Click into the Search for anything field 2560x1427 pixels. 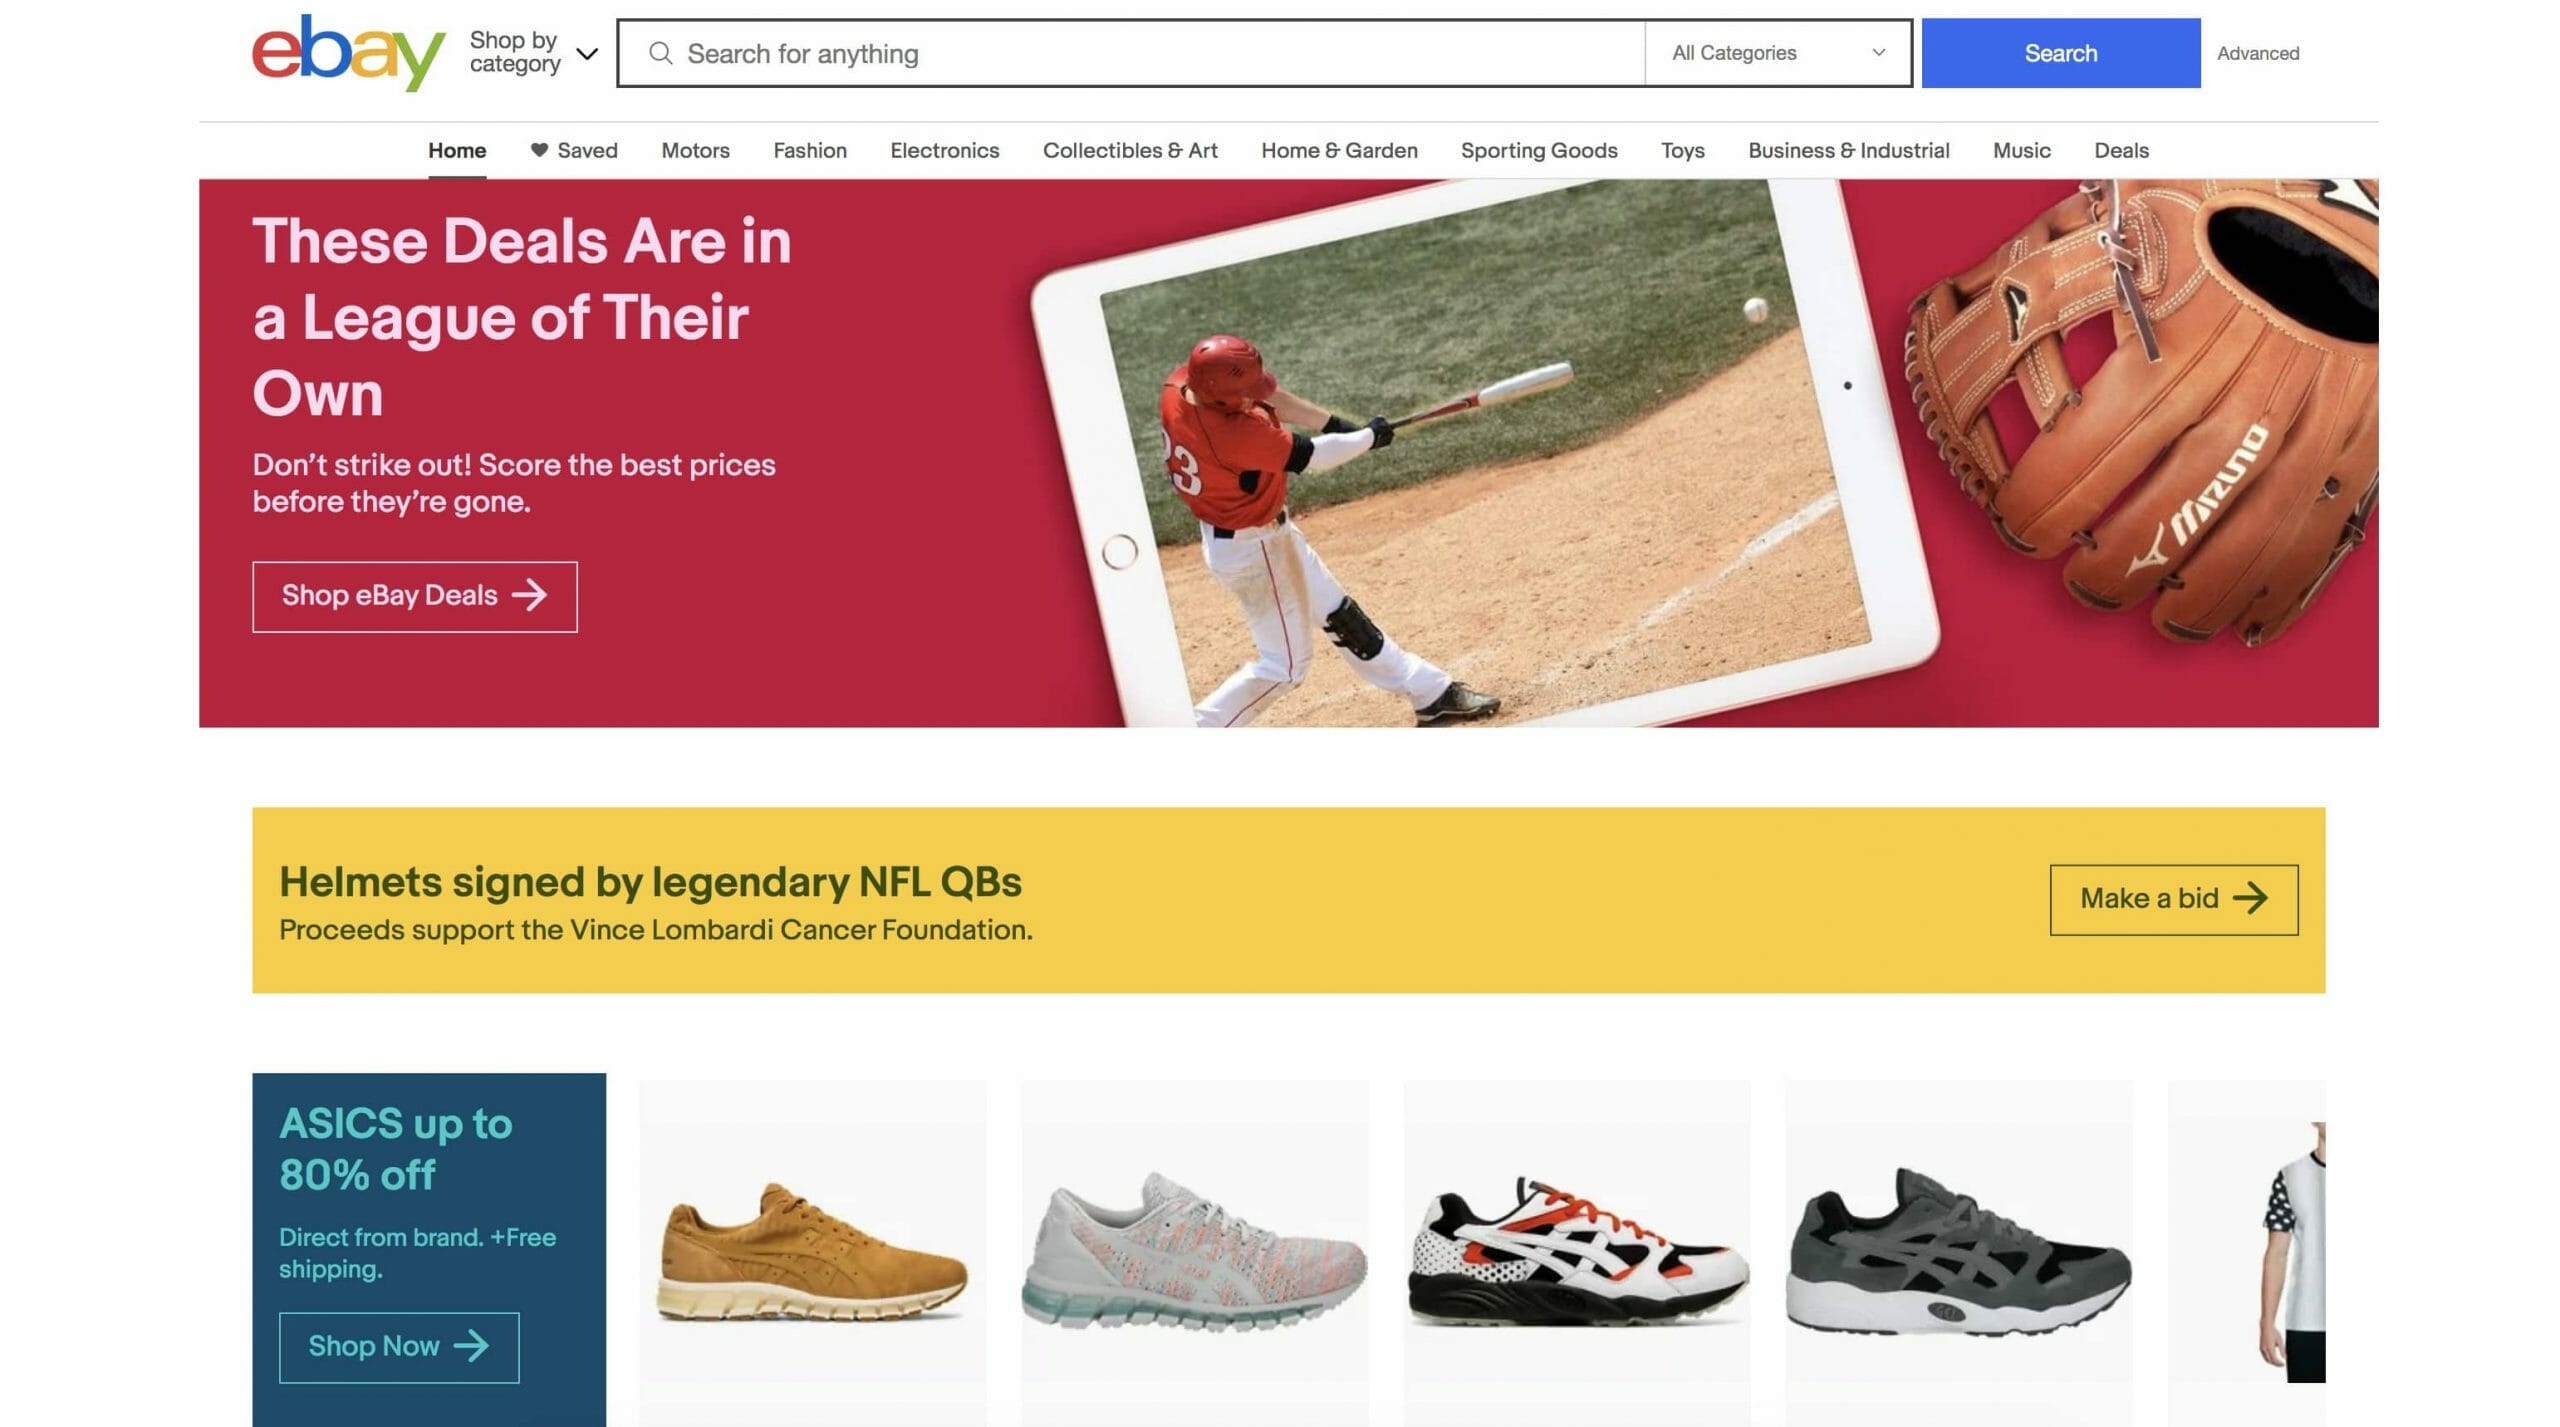1130,53
